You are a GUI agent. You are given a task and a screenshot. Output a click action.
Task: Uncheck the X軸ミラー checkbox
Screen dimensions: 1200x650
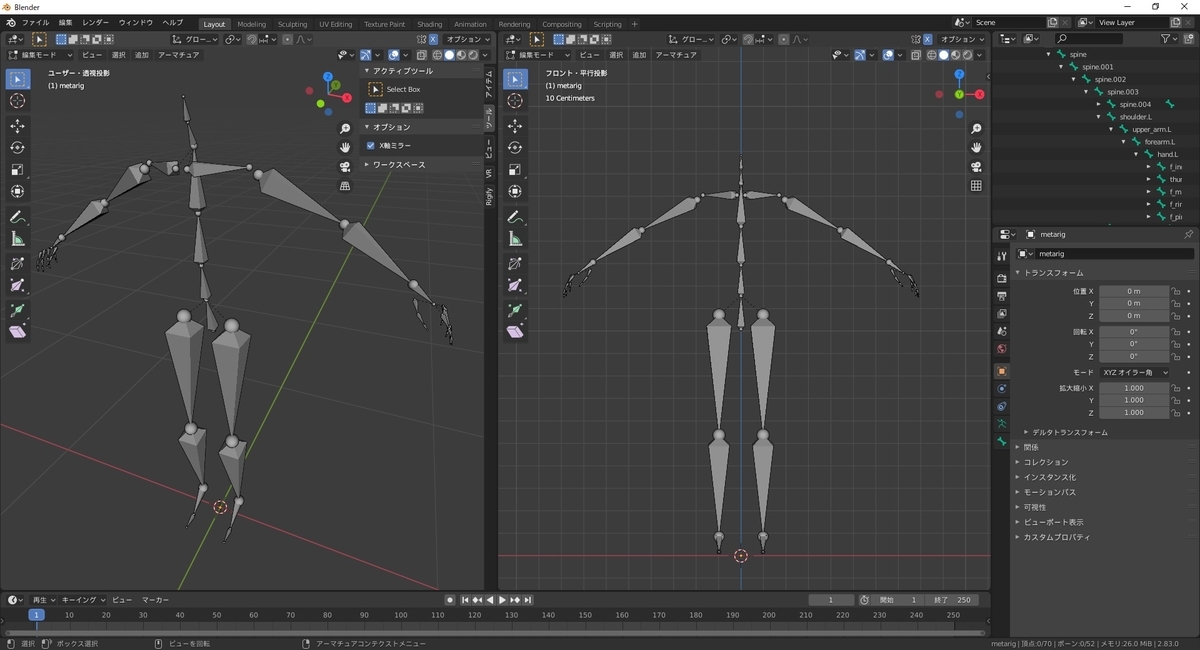click(x=371, y=145)
